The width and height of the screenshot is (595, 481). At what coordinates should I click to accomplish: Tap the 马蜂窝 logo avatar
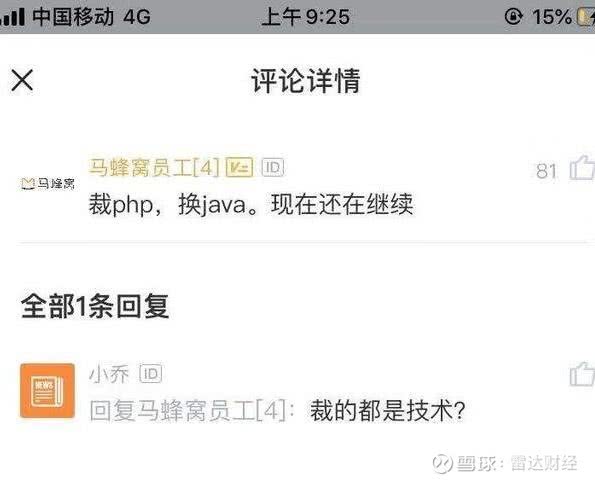tap(48, 184)
